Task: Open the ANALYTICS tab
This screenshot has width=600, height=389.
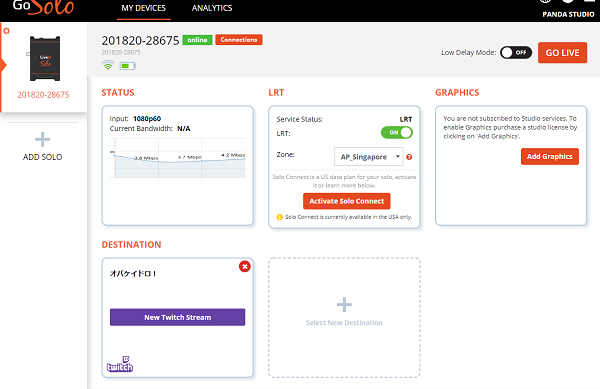Action: point(212,8)
